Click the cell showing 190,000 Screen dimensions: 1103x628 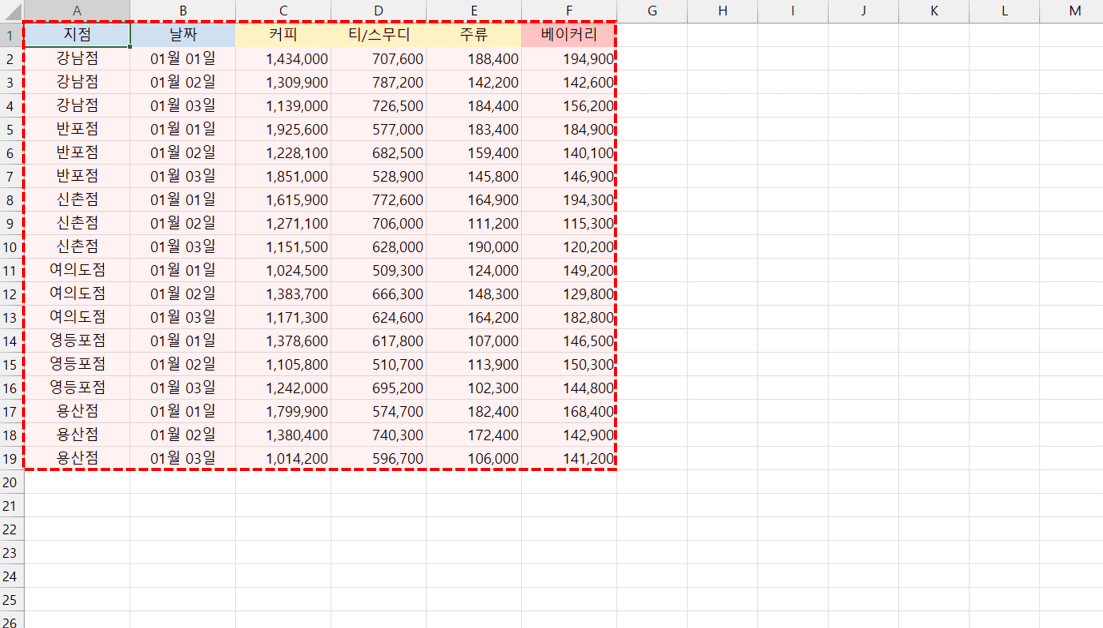point(473,247)
